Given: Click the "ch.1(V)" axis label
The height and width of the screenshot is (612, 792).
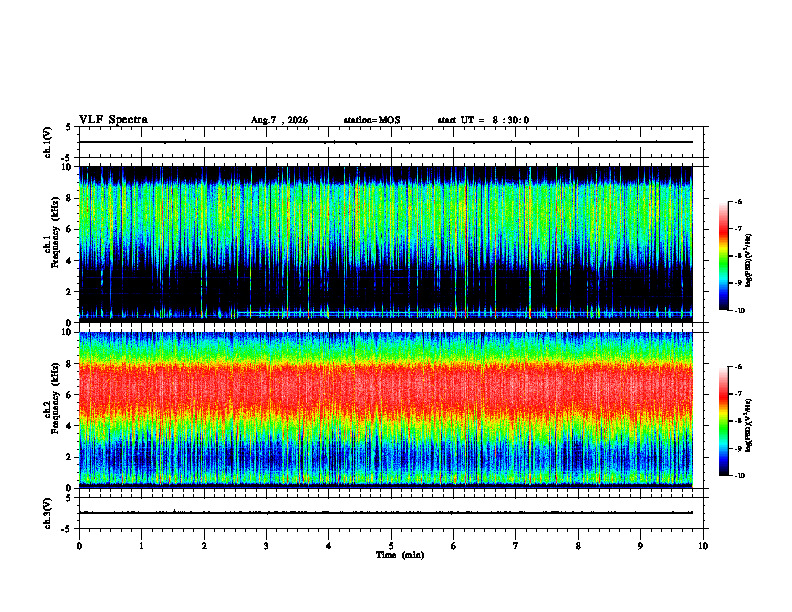Looking at the screenshot, I should (48, 142).
